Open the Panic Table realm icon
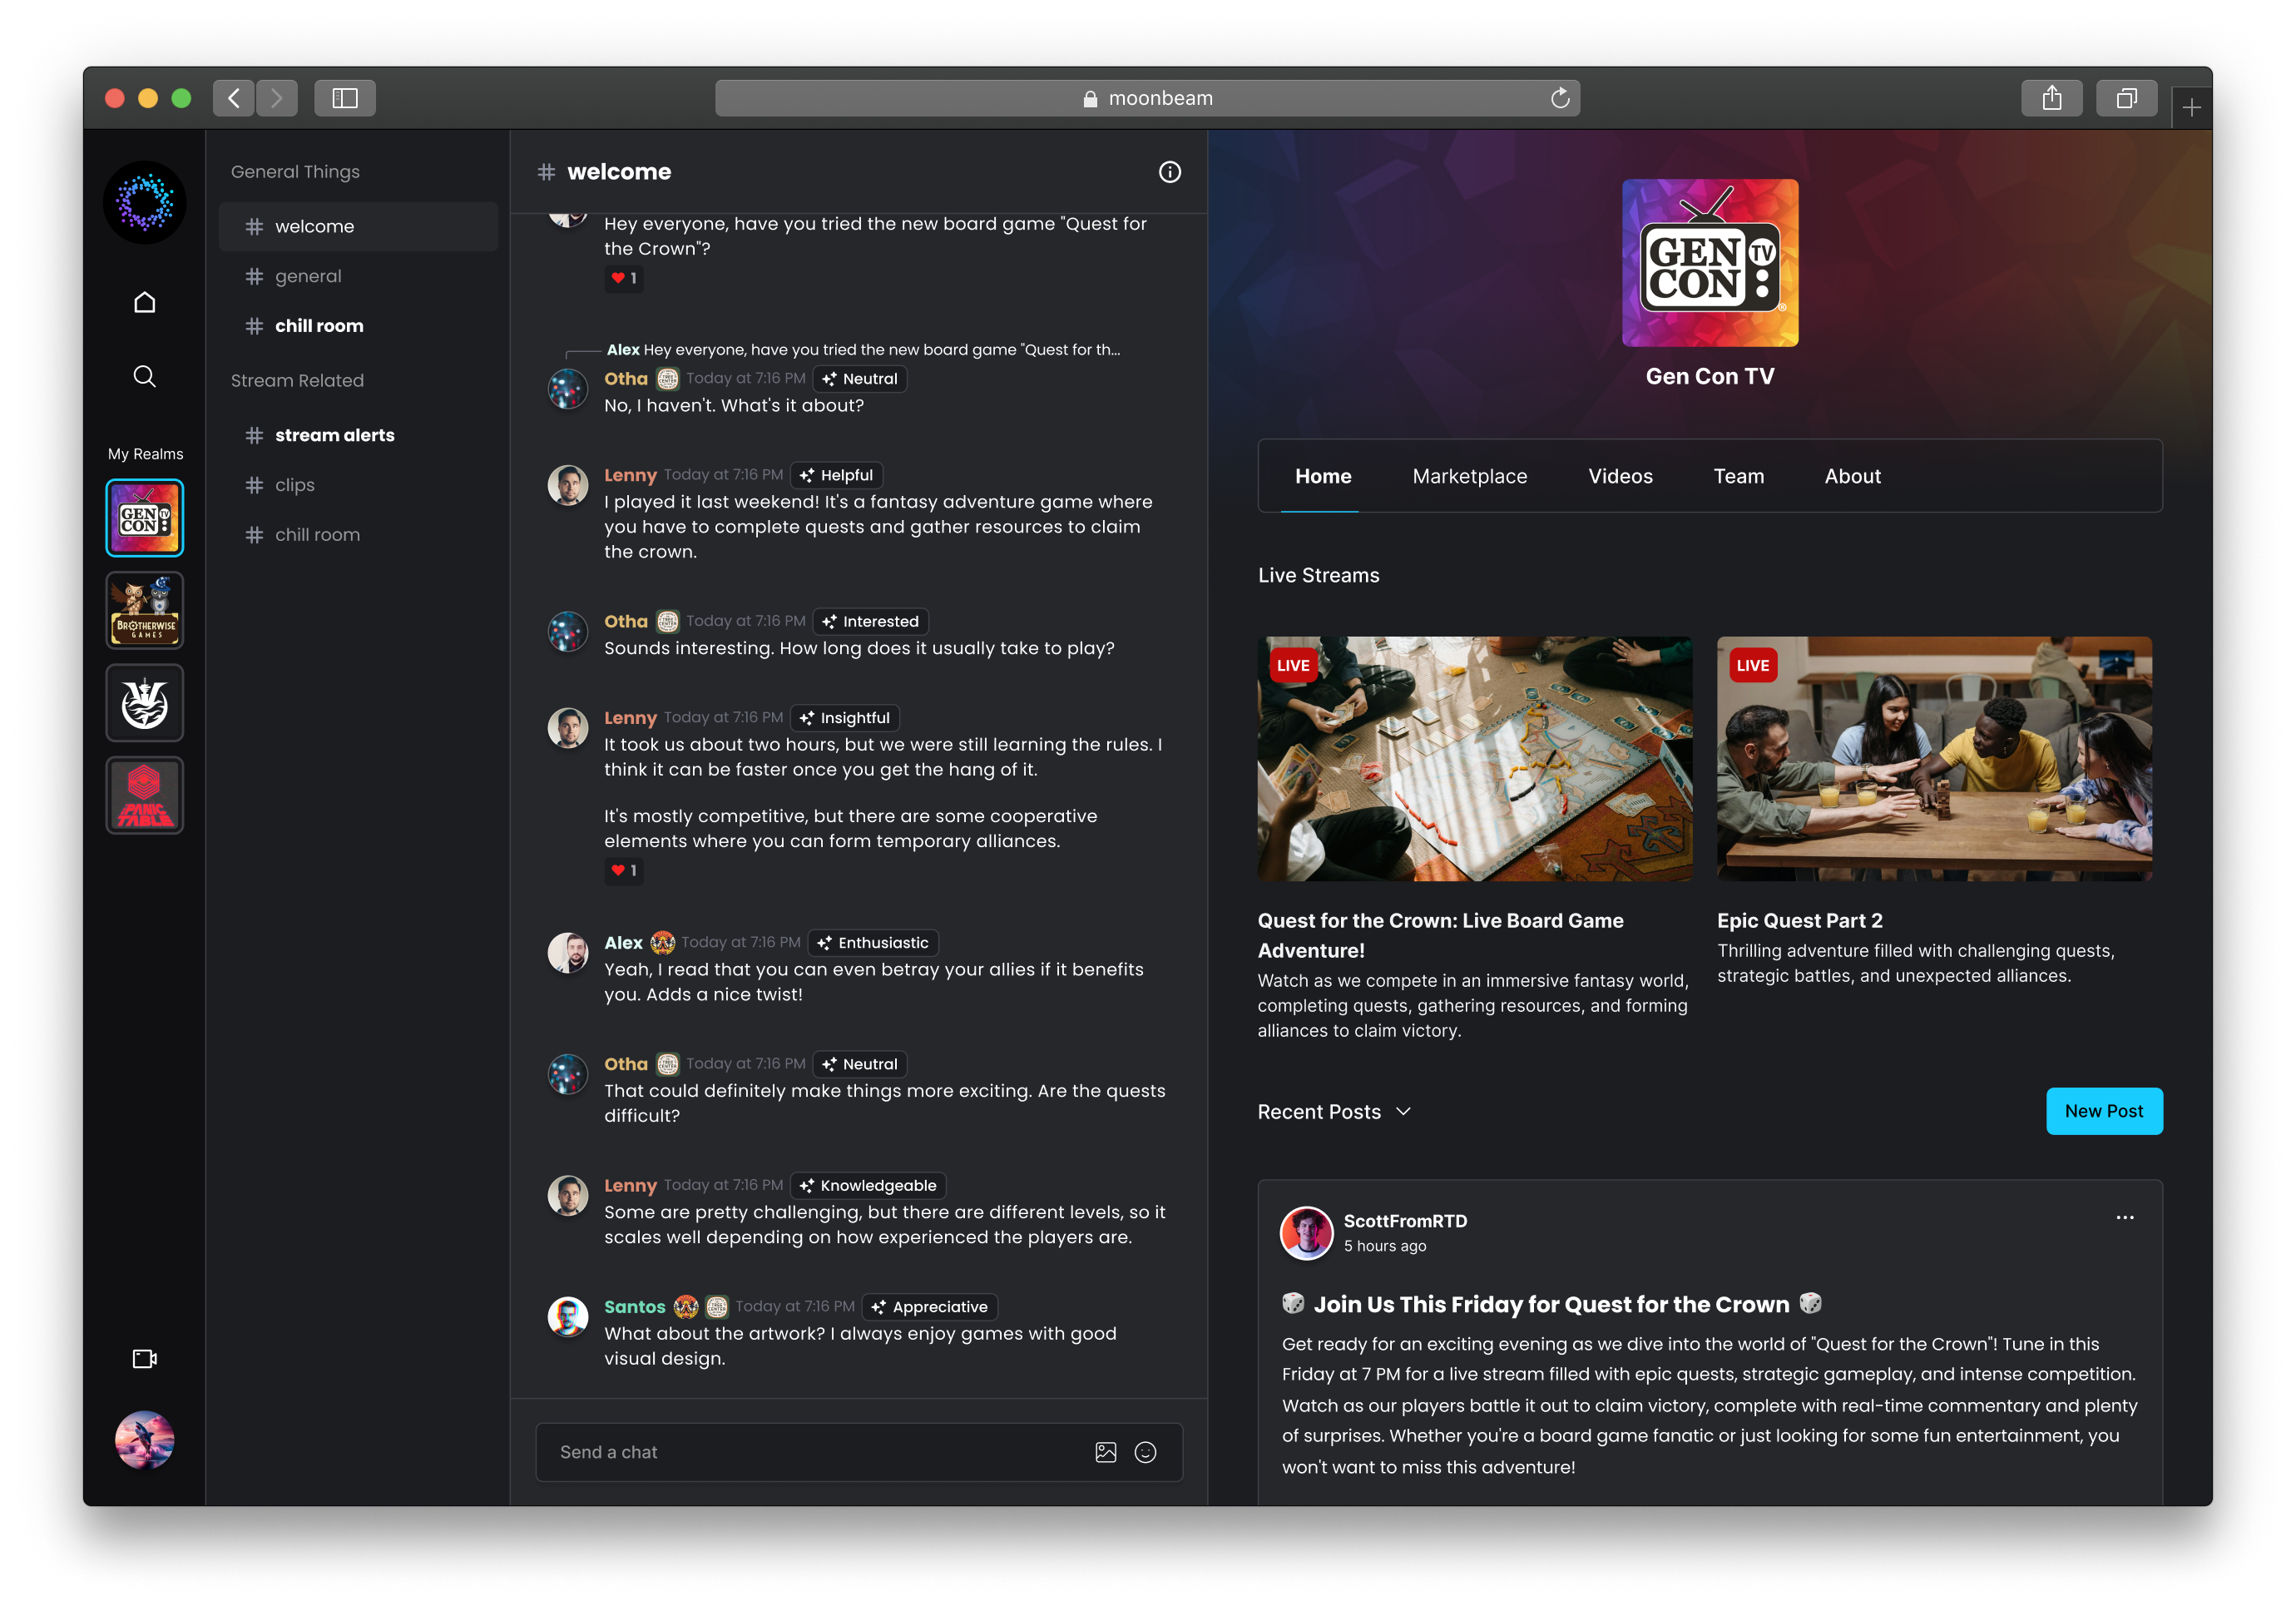 [x=145, y=795]
